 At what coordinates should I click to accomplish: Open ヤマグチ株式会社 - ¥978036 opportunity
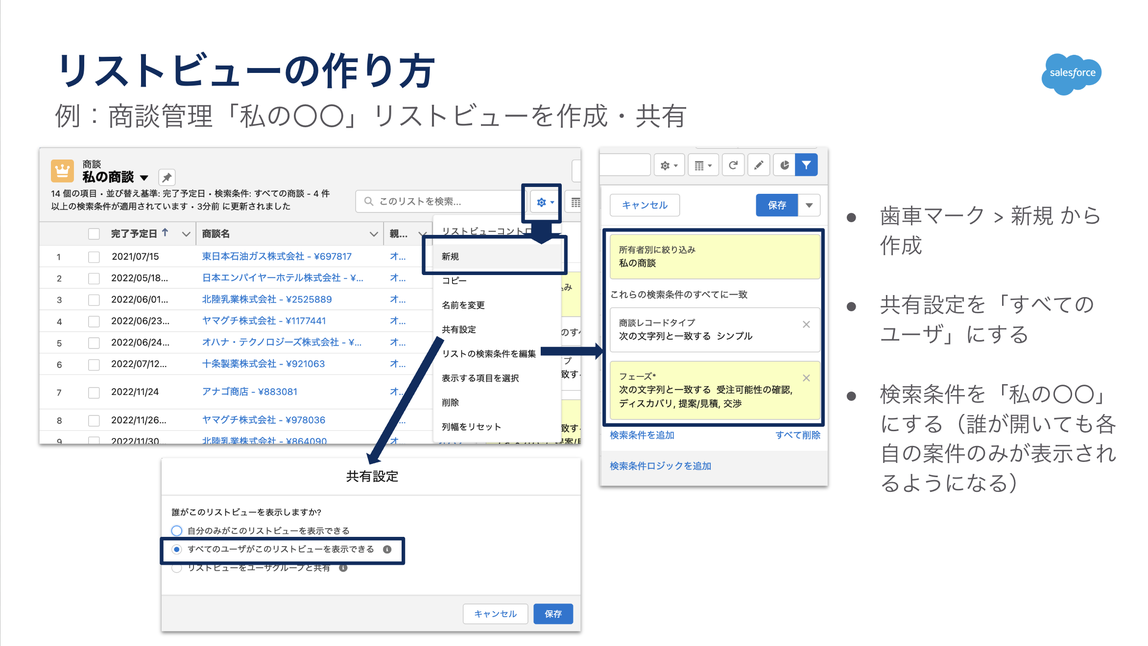pyautogui.click(x=264, y=420)
